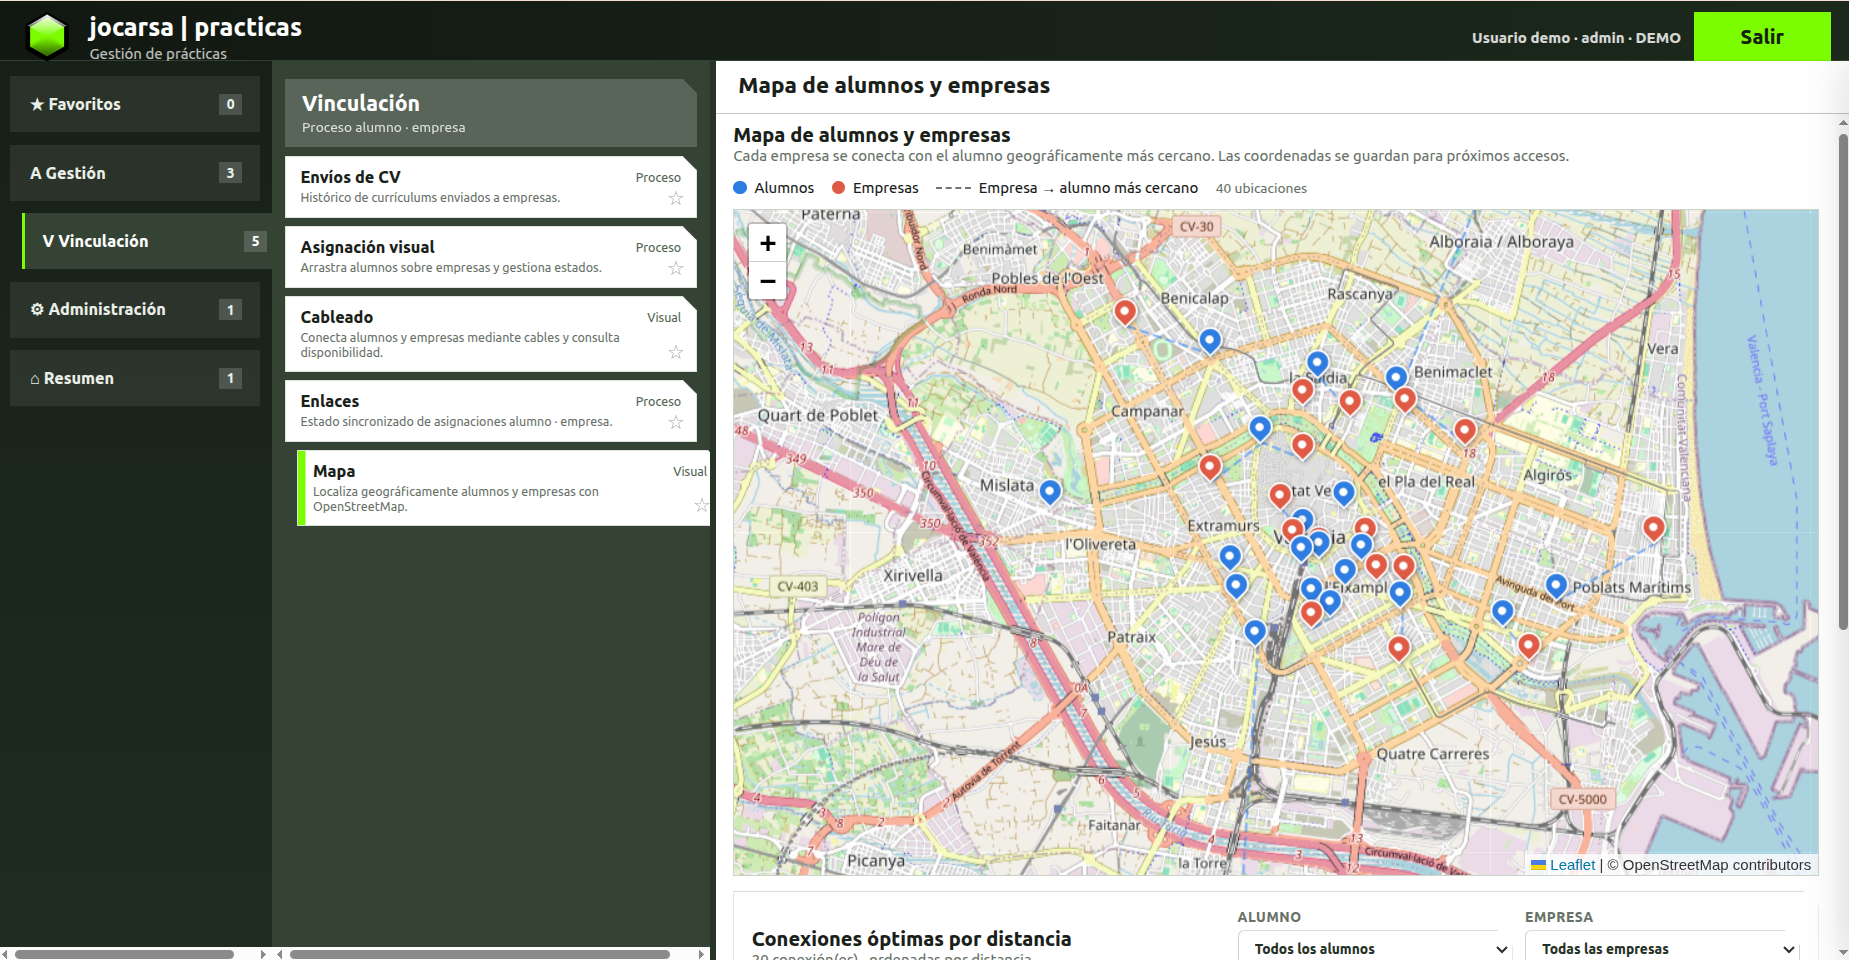
Task: Favorite the Envíos de CV card star
Action: 676,198
